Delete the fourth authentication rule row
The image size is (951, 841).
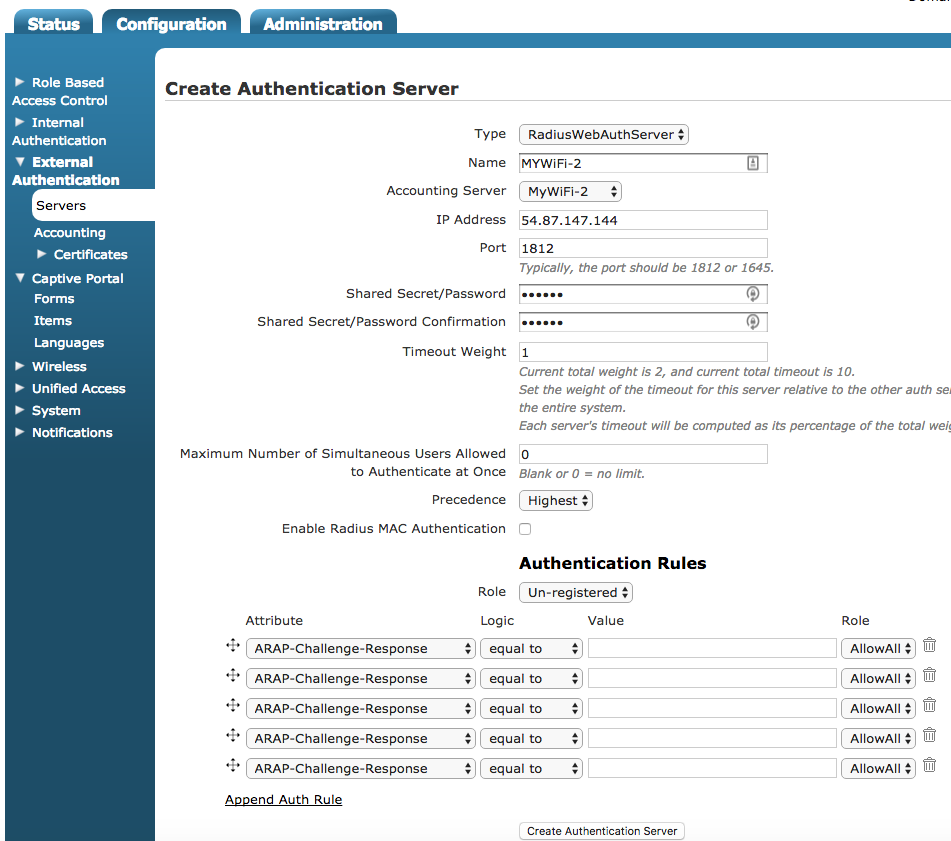929,735
